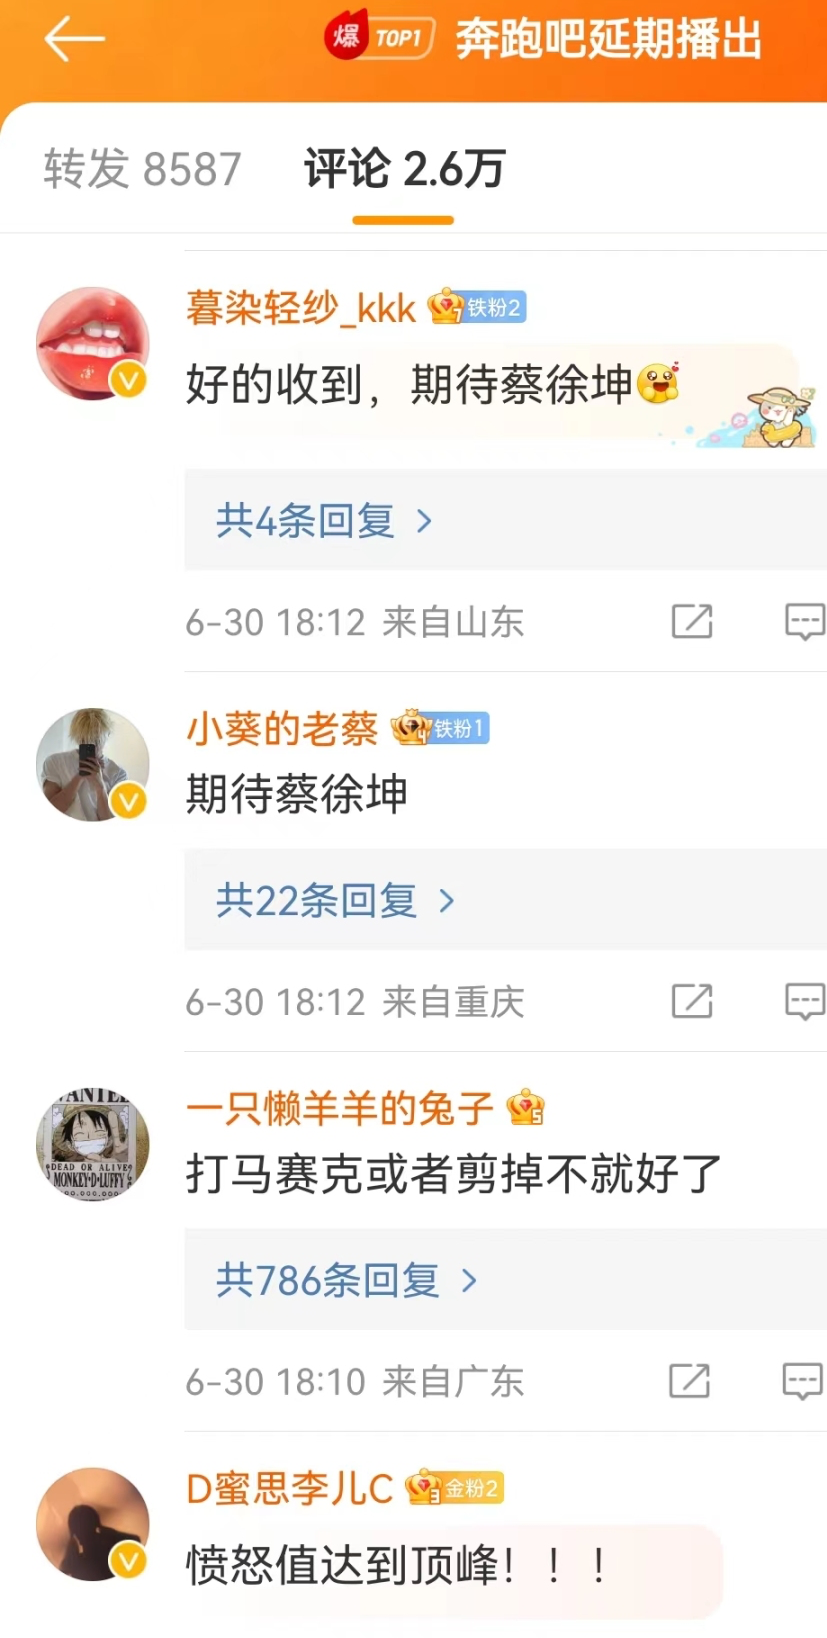This screenshot has width=827, height=1638.
Task: Reply to 一只懒羊羊的兔子 using comment bubble icon
Action: click(x=802, y=1381)
